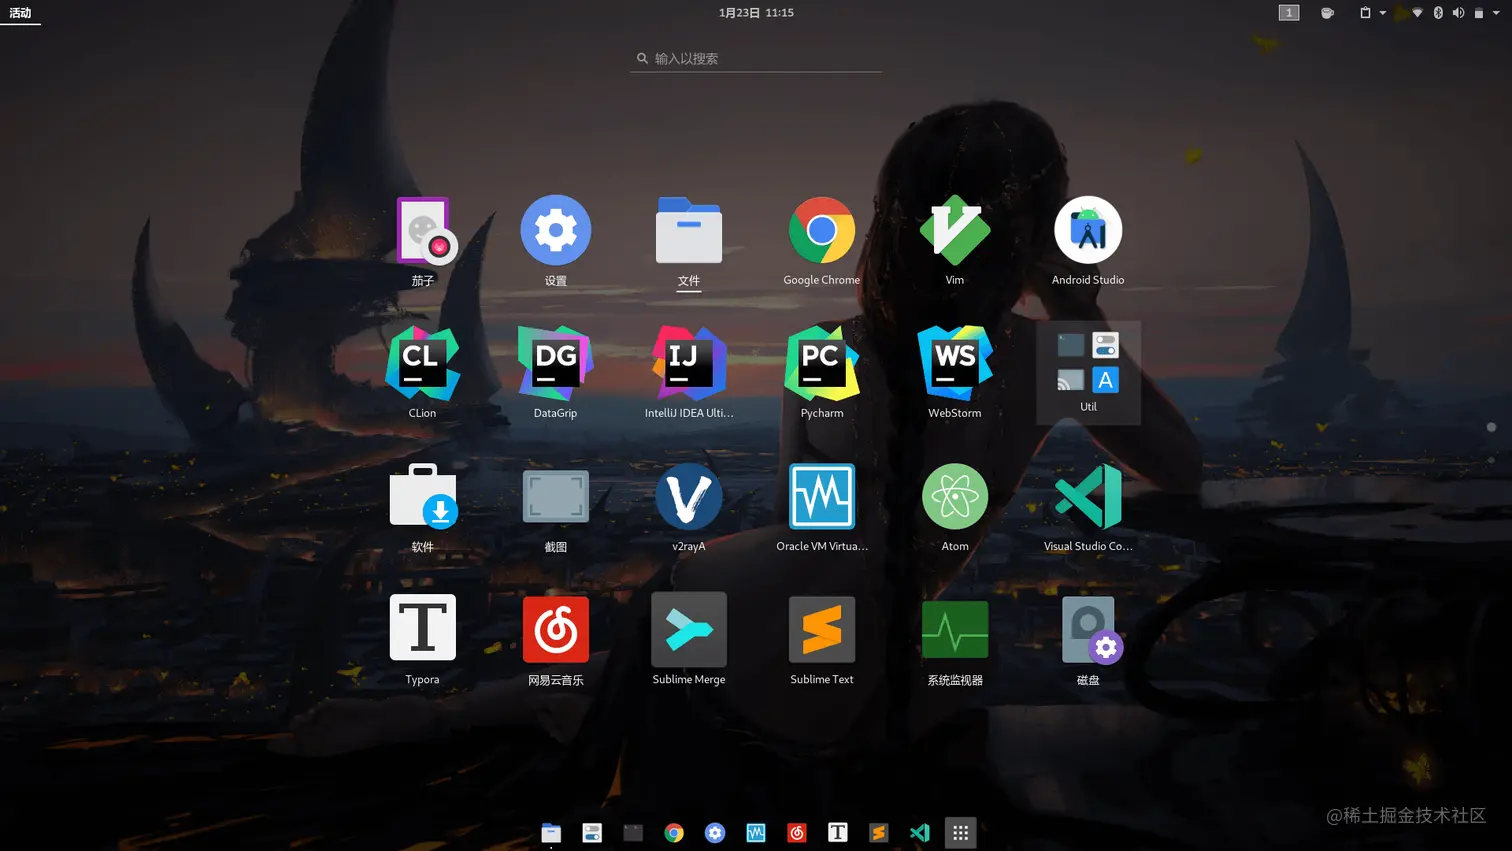Open Settings gear in the dock
The image size is (1512, 851).
(715, 833)
